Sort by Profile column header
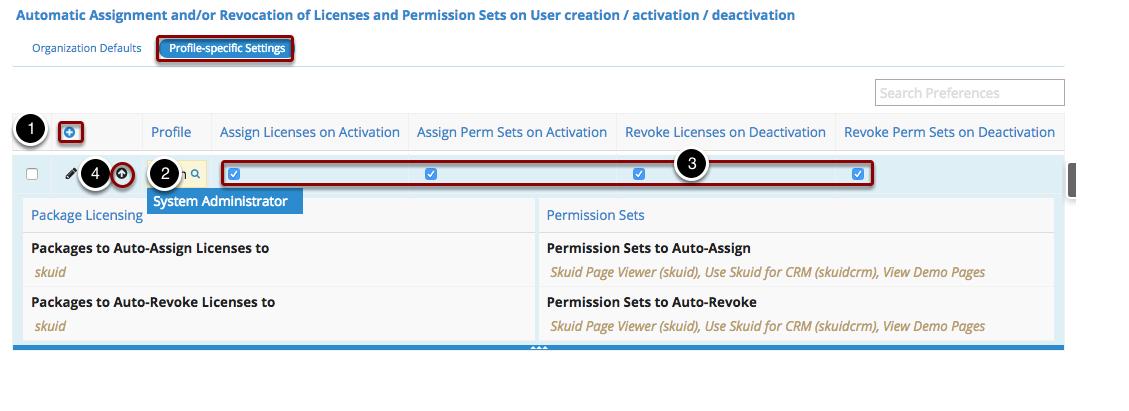The width and height of the screenshot is (1129, 411). coord(171,132)
